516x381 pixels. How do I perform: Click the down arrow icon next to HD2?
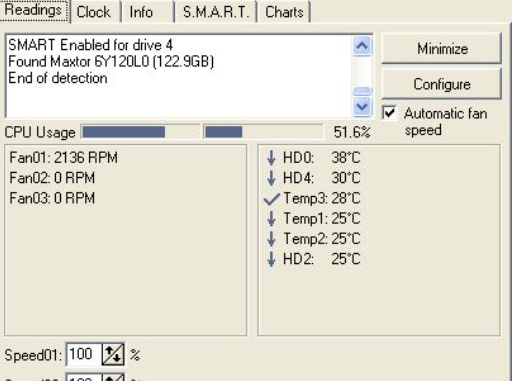tap(271, 259)
